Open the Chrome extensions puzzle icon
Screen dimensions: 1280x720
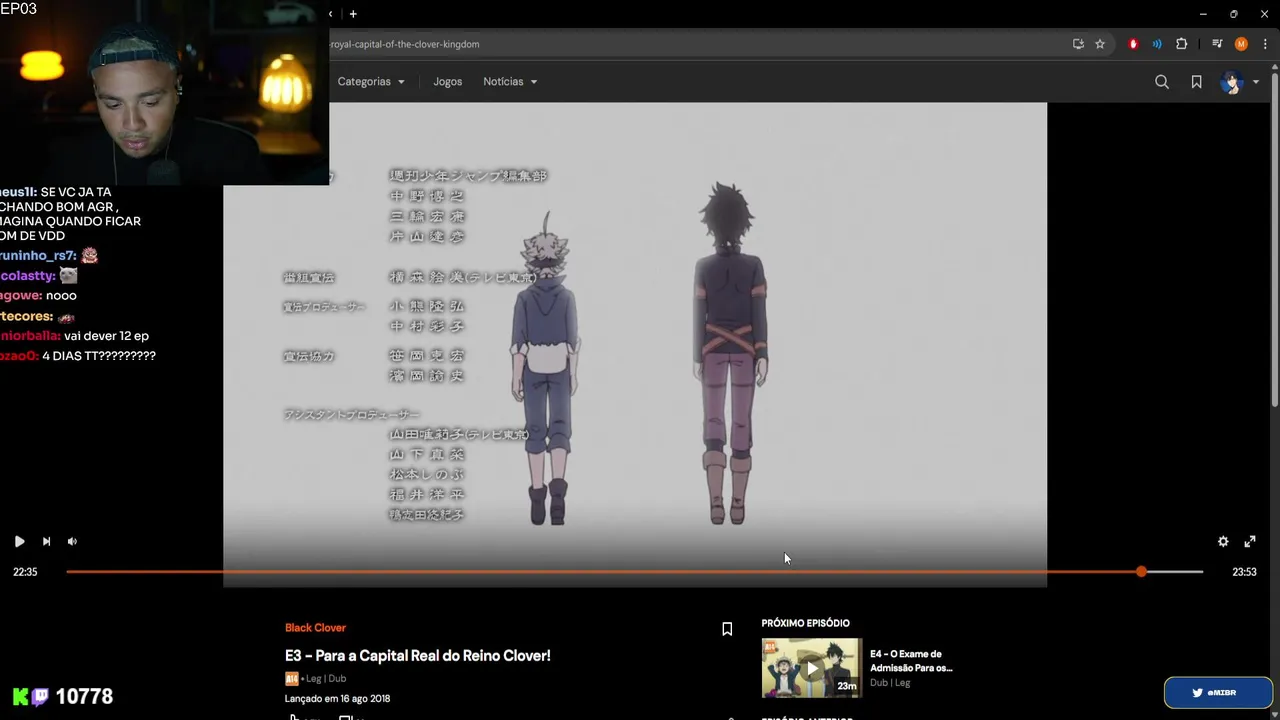pos(1181,44)
